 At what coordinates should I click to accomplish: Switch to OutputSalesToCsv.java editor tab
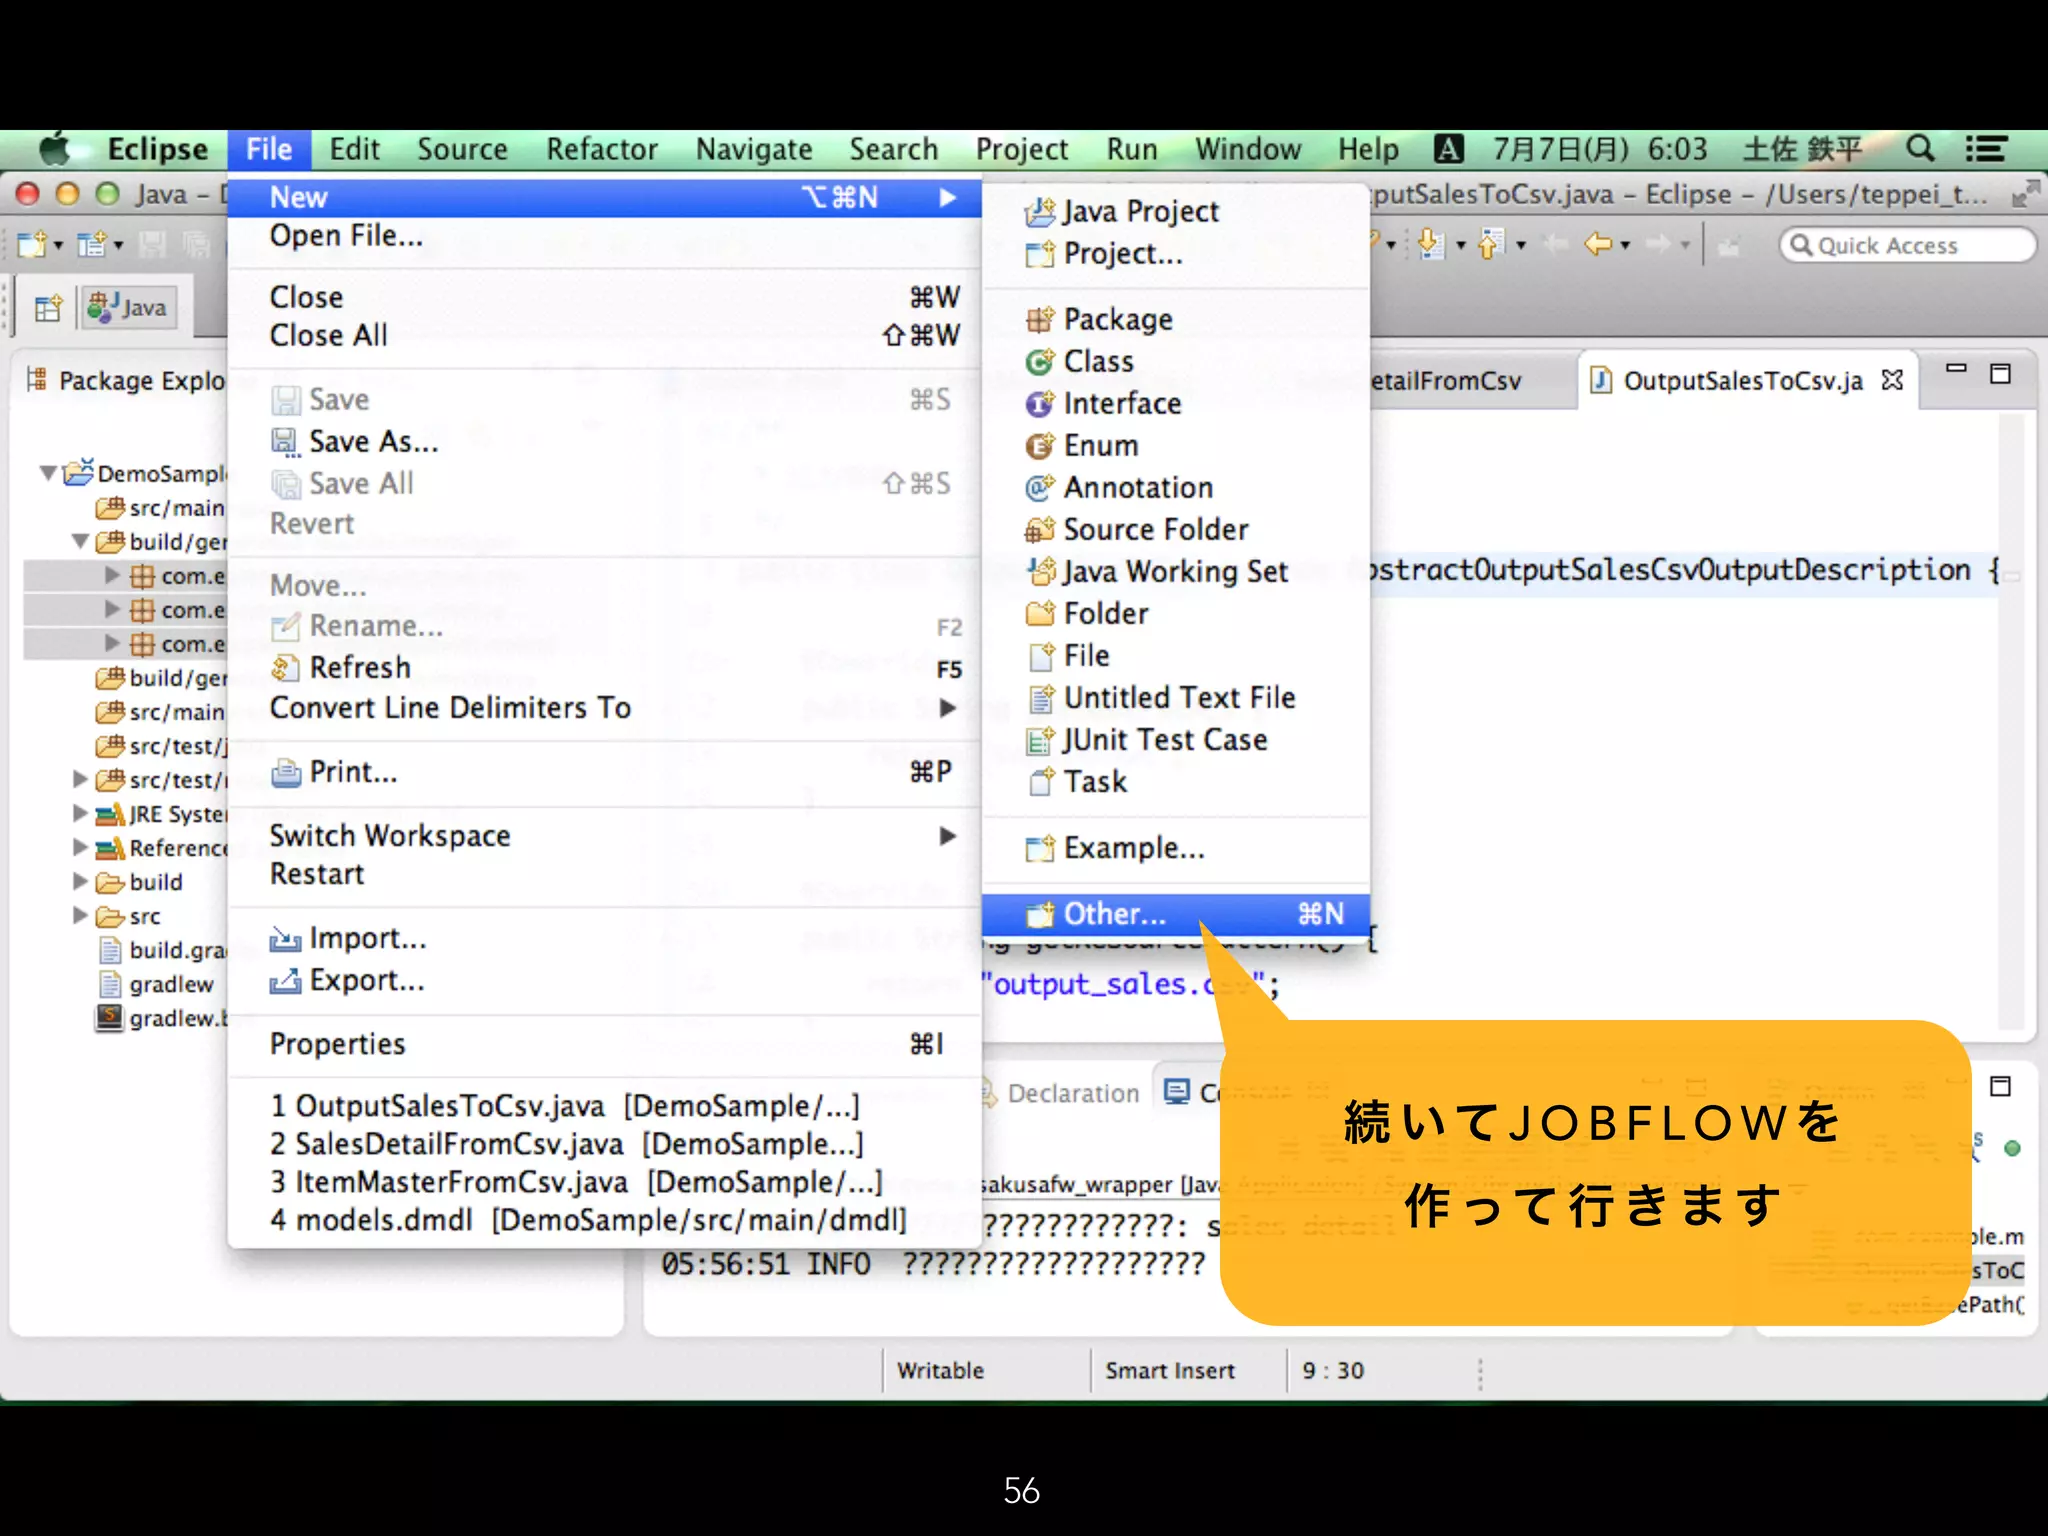point(1741,381)
